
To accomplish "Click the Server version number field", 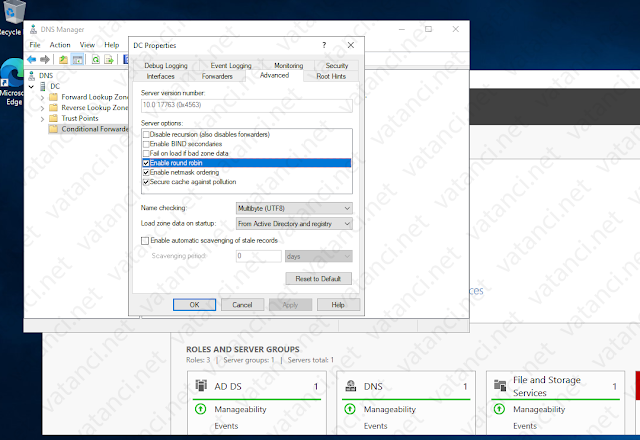I will coord(247,105).
